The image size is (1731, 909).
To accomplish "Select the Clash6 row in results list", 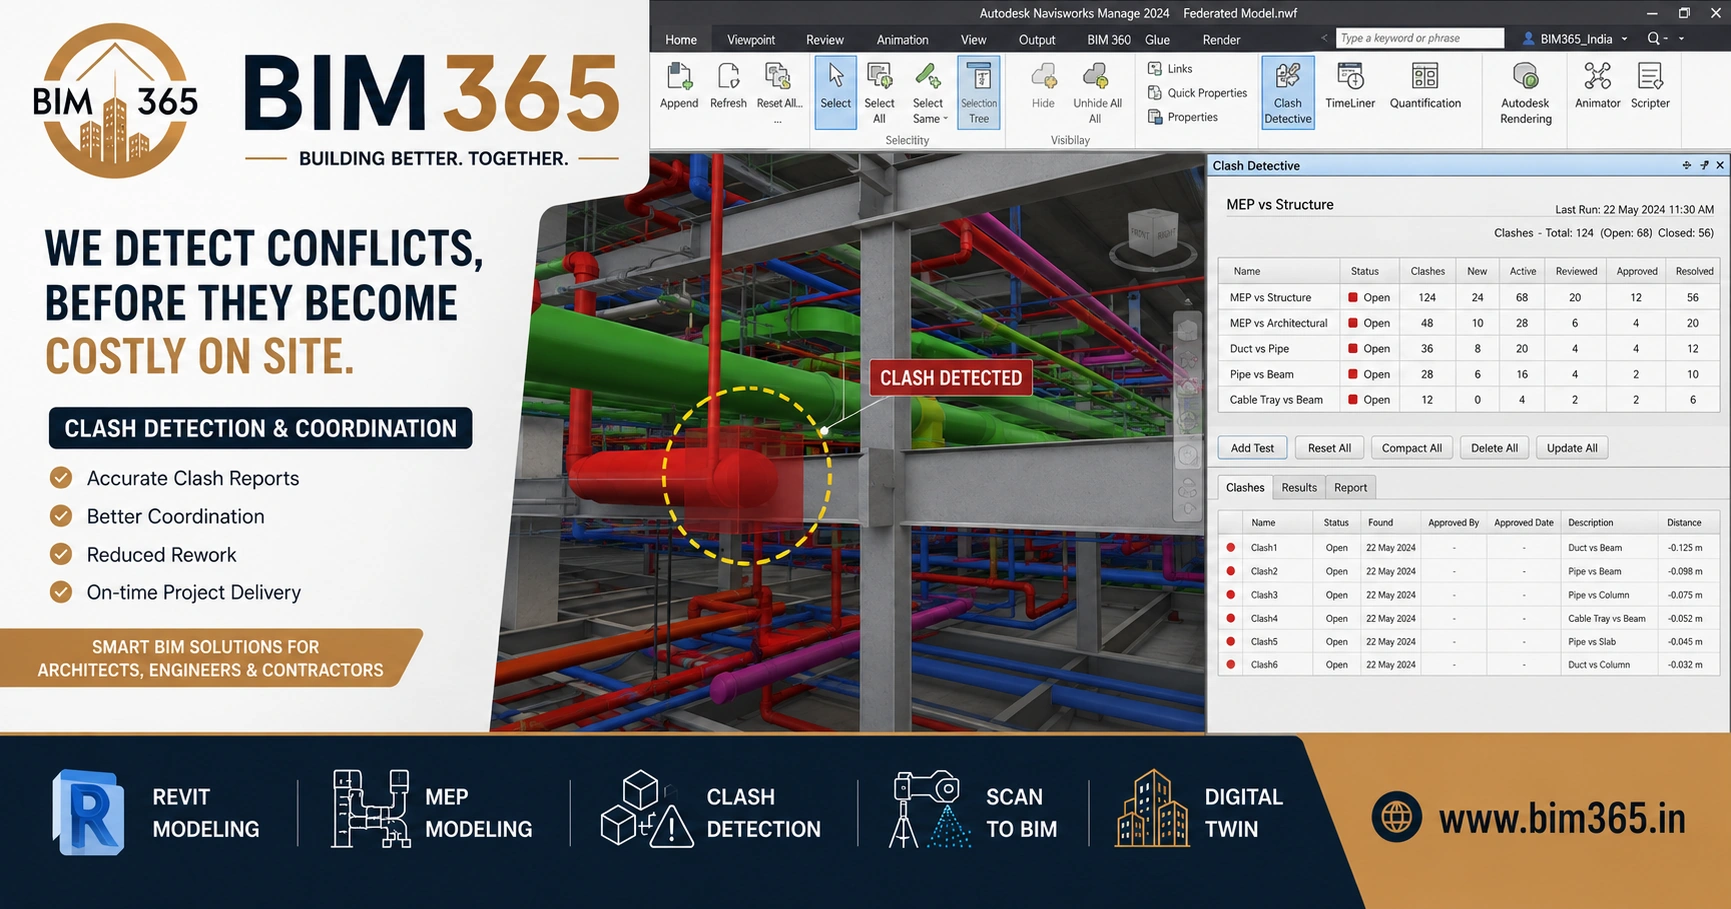I will [x=1469, y=665].
